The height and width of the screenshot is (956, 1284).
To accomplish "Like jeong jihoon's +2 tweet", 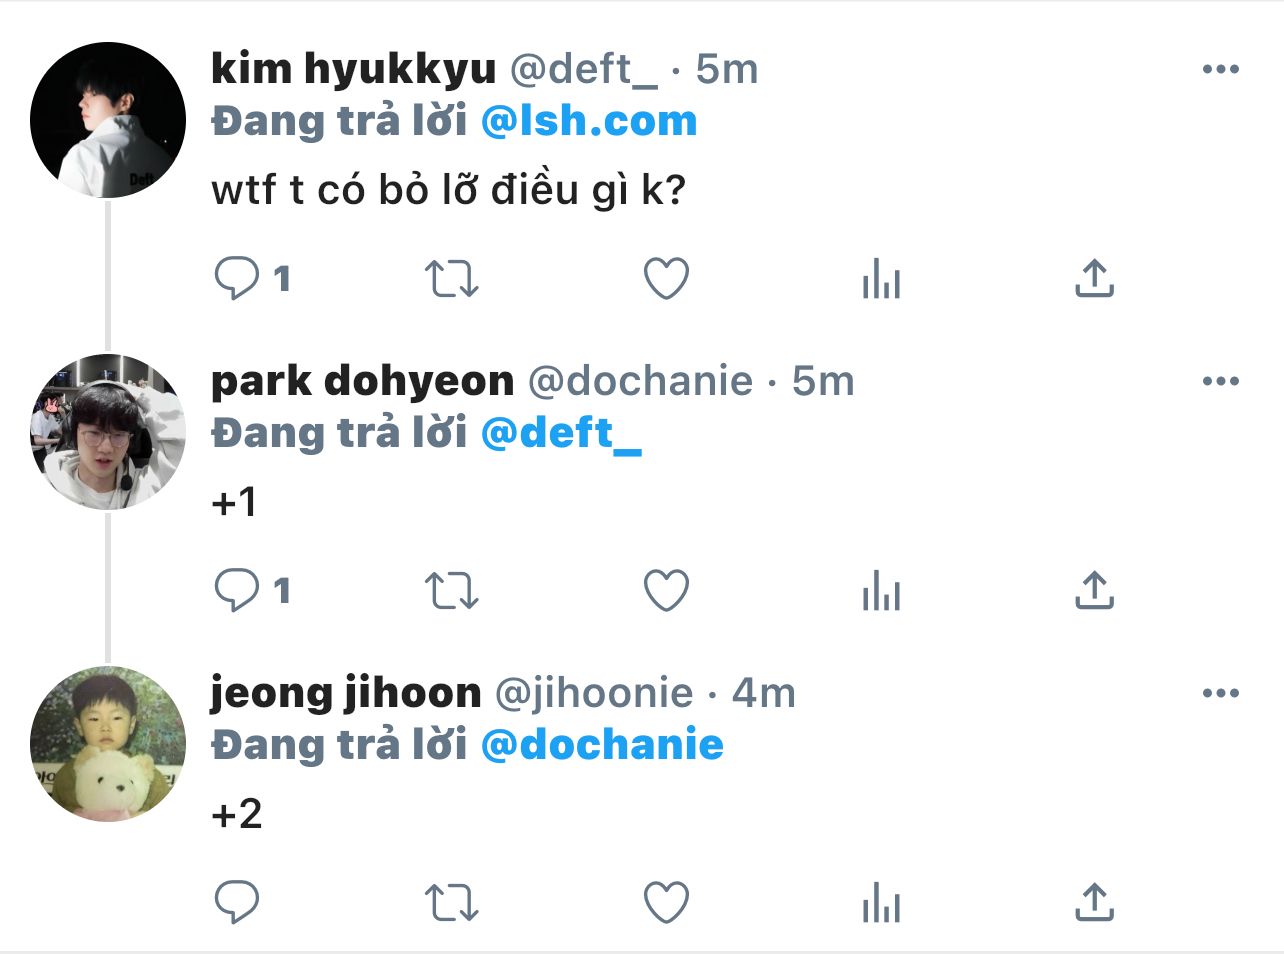I will click(666, 903).
